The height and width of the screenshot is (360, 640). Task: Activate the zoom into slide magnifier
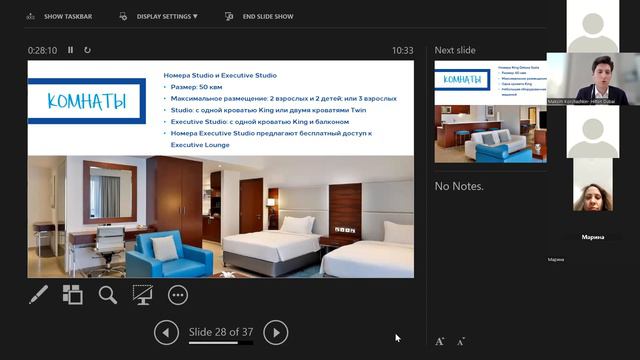pos(108,295)
